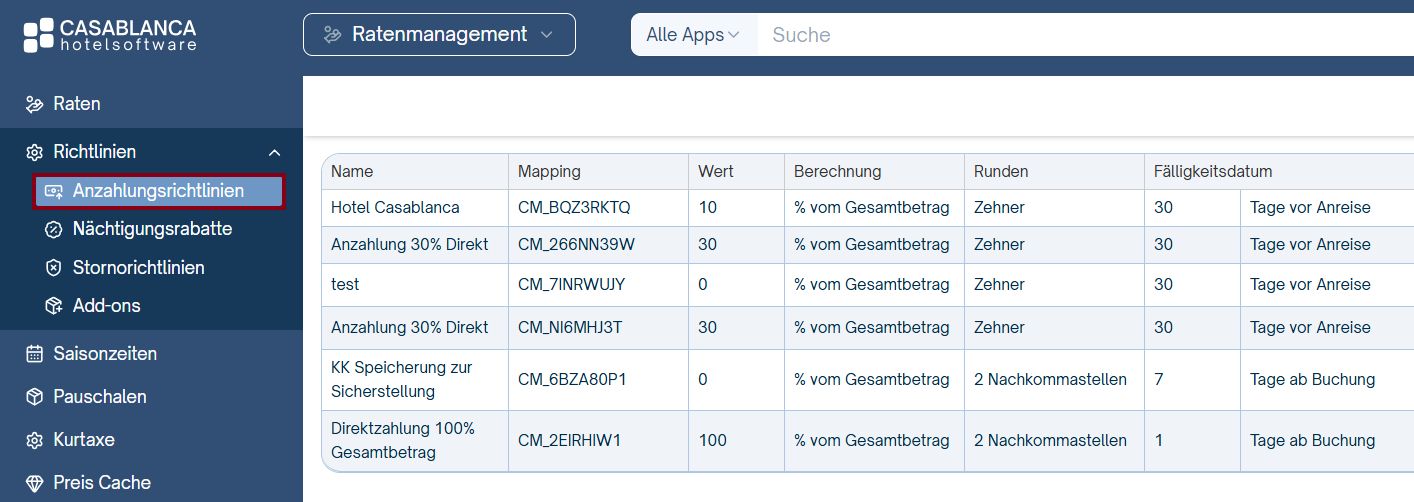
Task: Select Anzahlungsrichtlinien in the sidebar
Action: 159,191
